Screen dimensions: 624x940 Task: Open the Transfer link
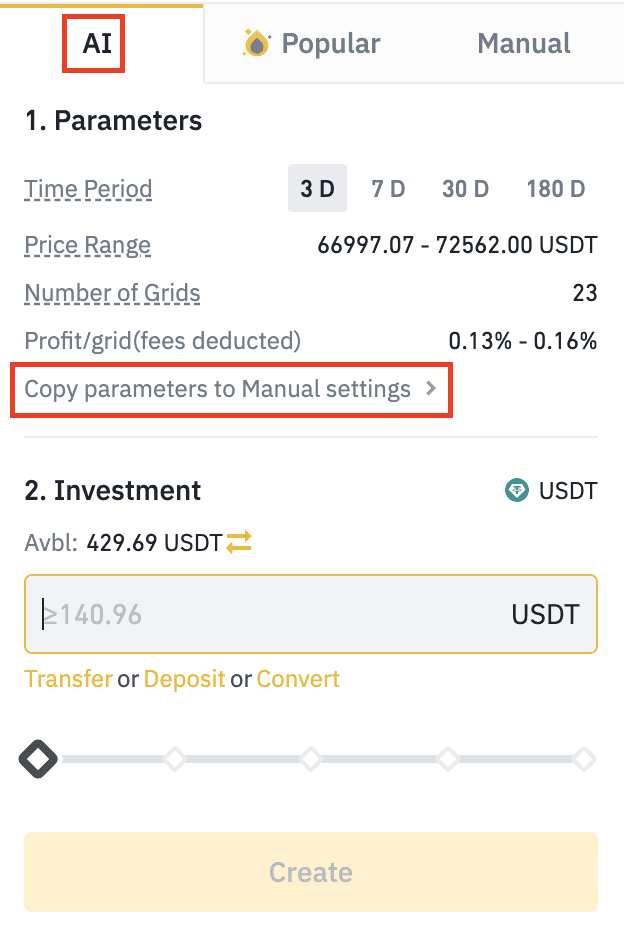coord(68,679)
